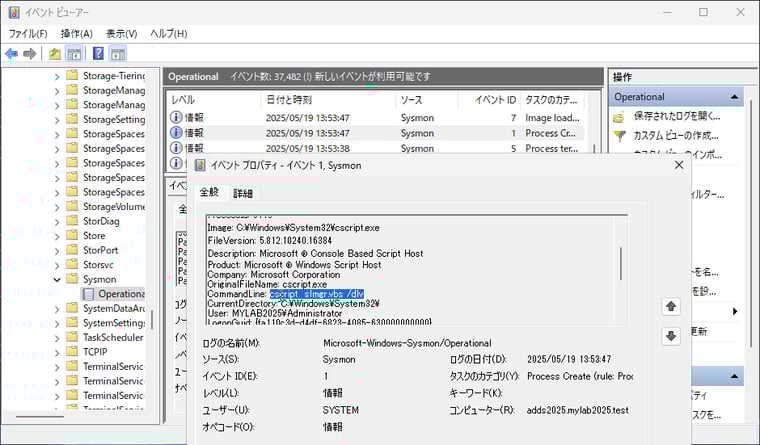Toggle the console tree pane toolbar icon
Image resolution: width=760 pixels, height=445 pixels.
coord(73,54)
